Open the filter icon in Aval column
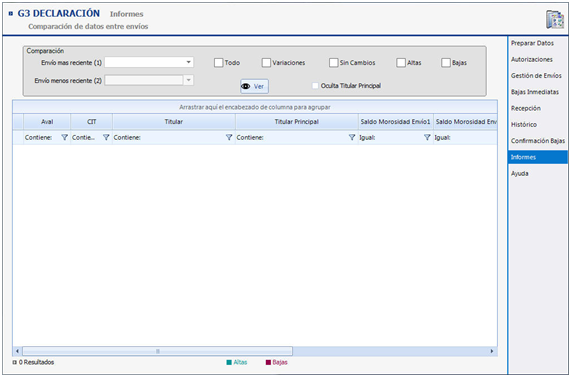 [x=64, y=137]
